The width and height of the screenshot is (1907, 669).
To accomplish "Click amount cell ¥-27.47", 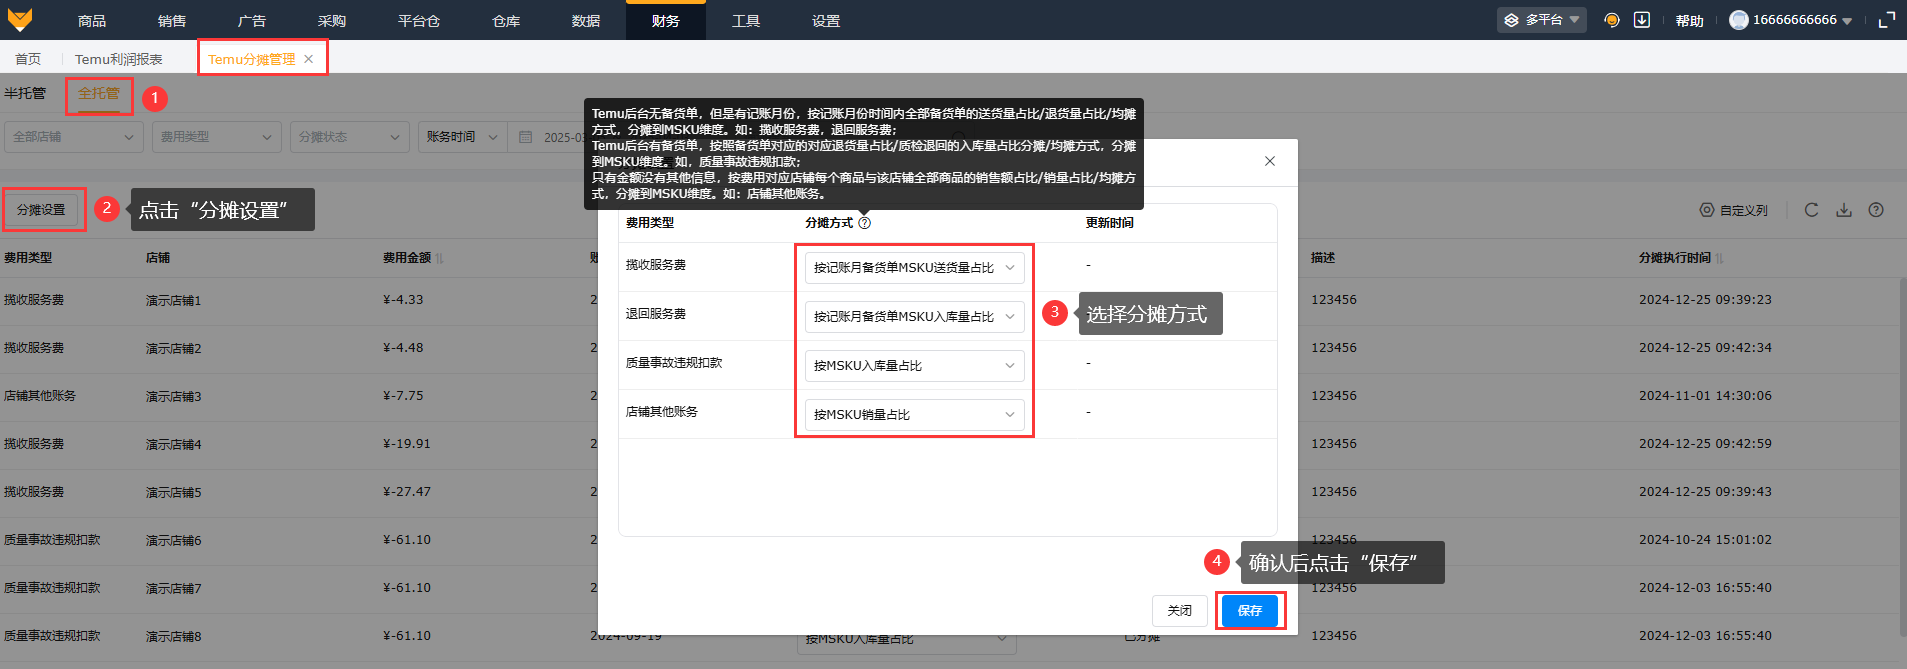I will pyautogui.click(x=407, y=492).
